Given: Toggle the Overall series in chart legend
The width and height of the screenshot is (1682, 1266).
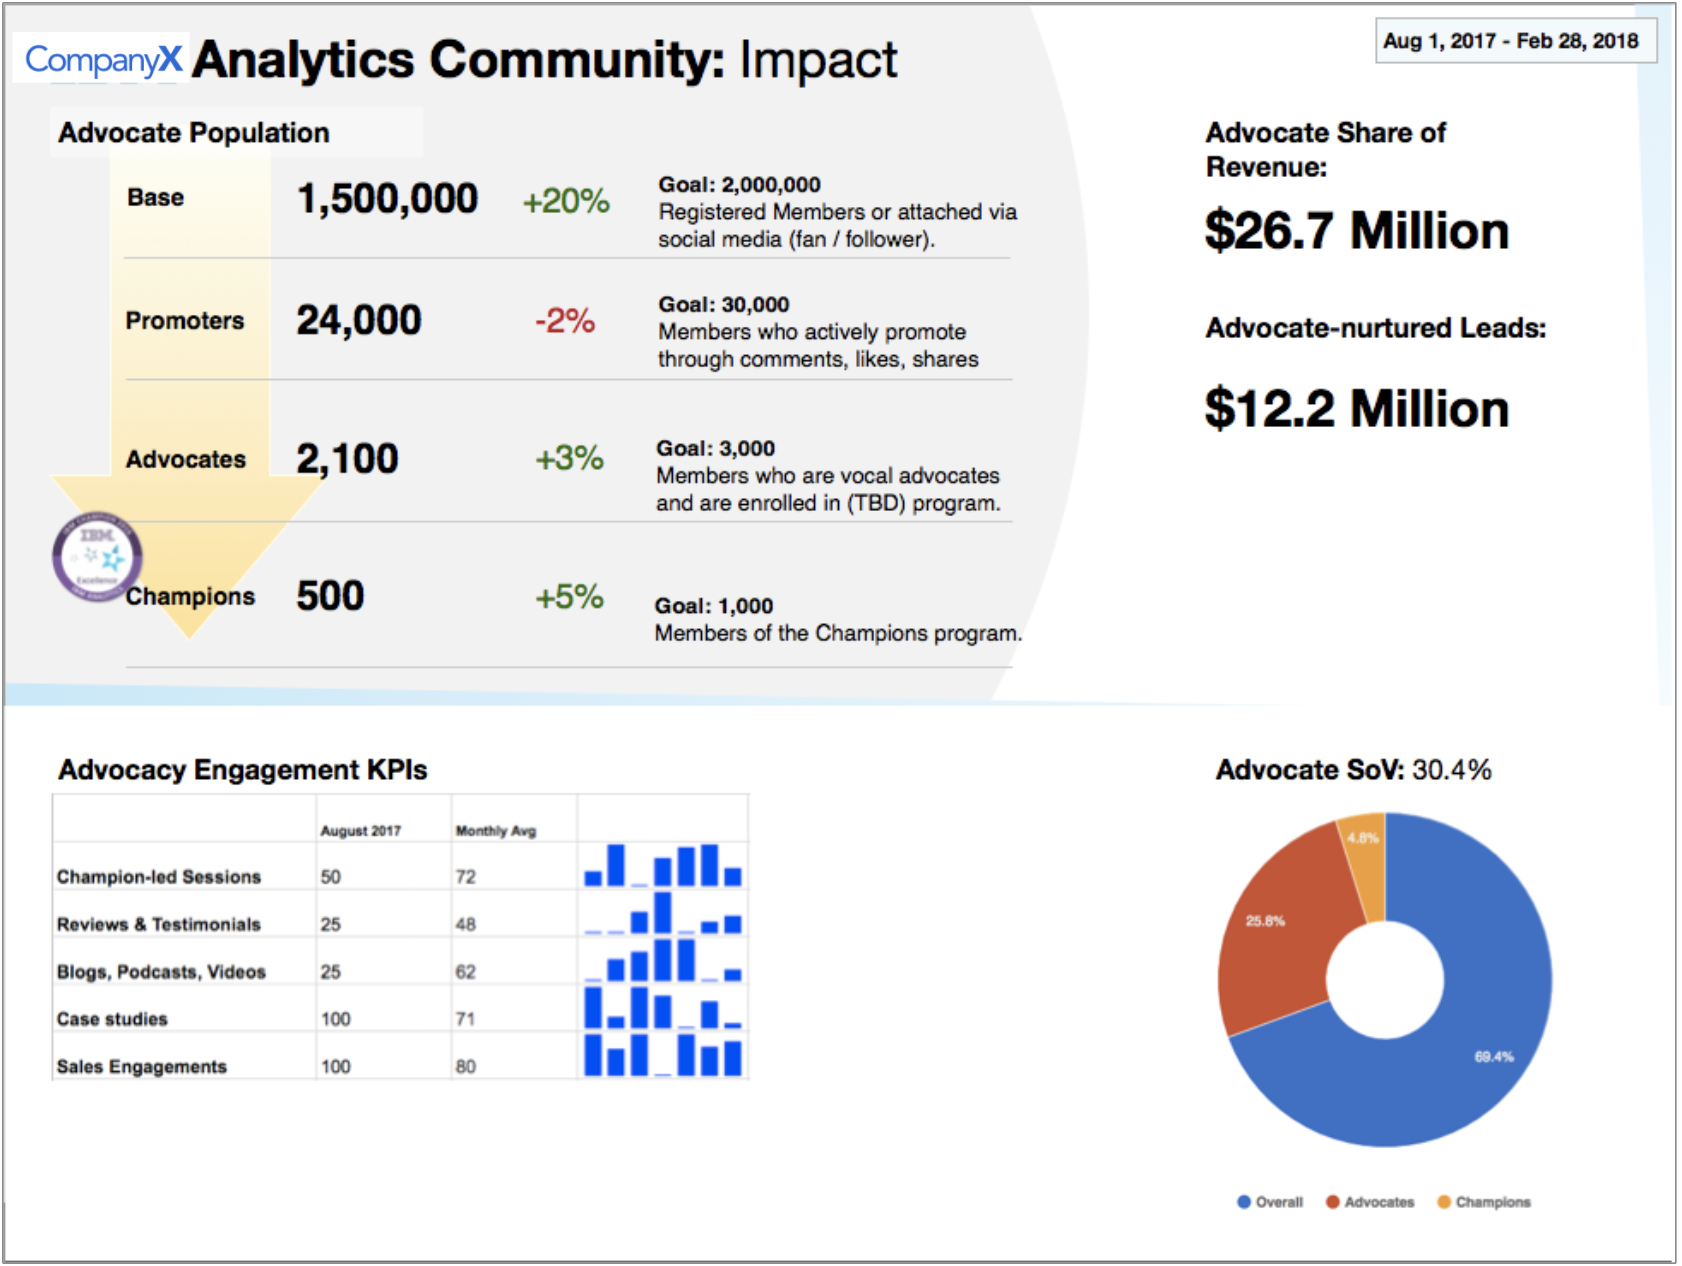Looking at the screenshot, I should (x=1270, y=1202).
